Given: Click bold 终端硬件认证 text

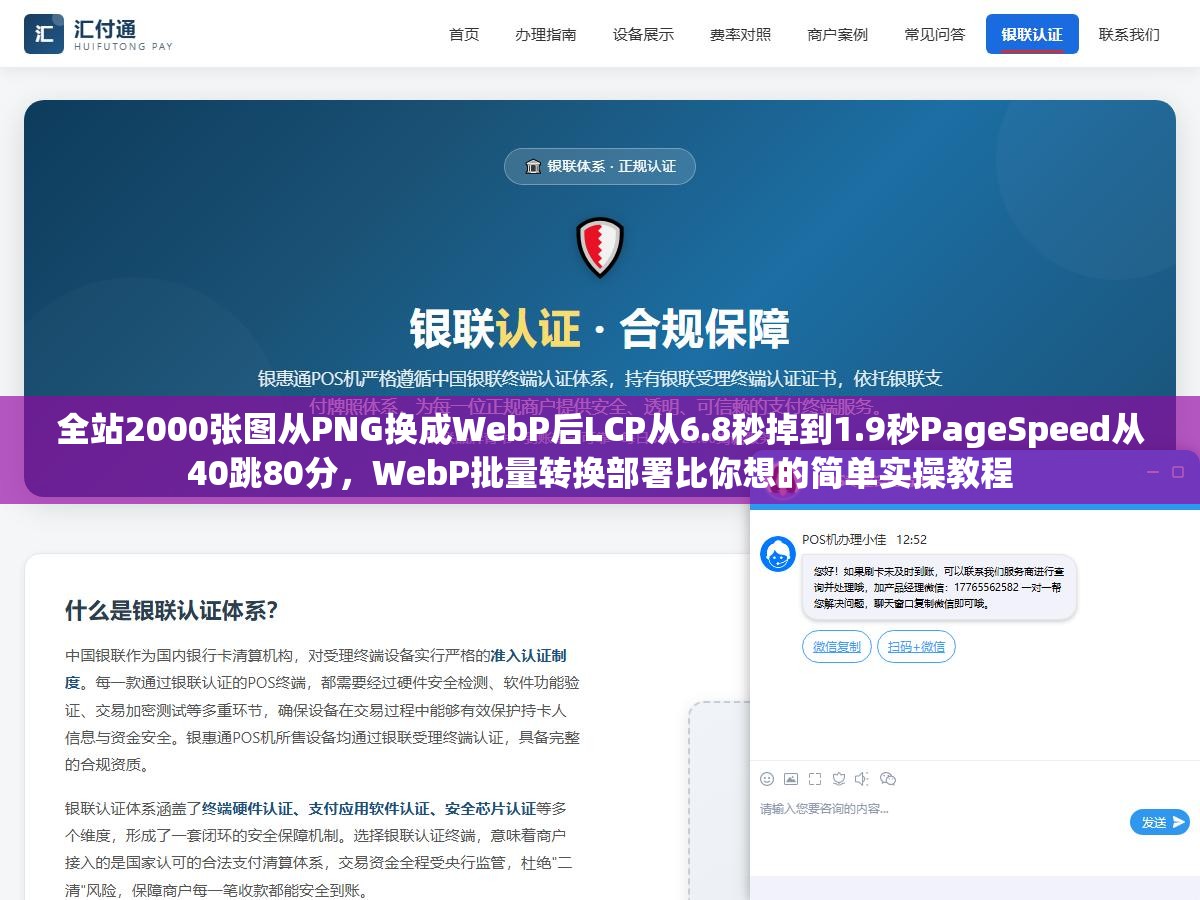Looking at the screenshot, I should (248, 808).
